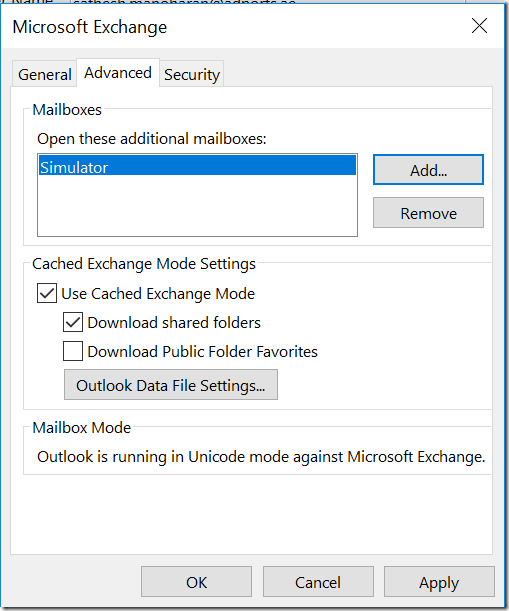Viewport: 509px width, 611px height.
Task: Click the 'Open these additional mailboxes' label
Action: coord(152,139)
